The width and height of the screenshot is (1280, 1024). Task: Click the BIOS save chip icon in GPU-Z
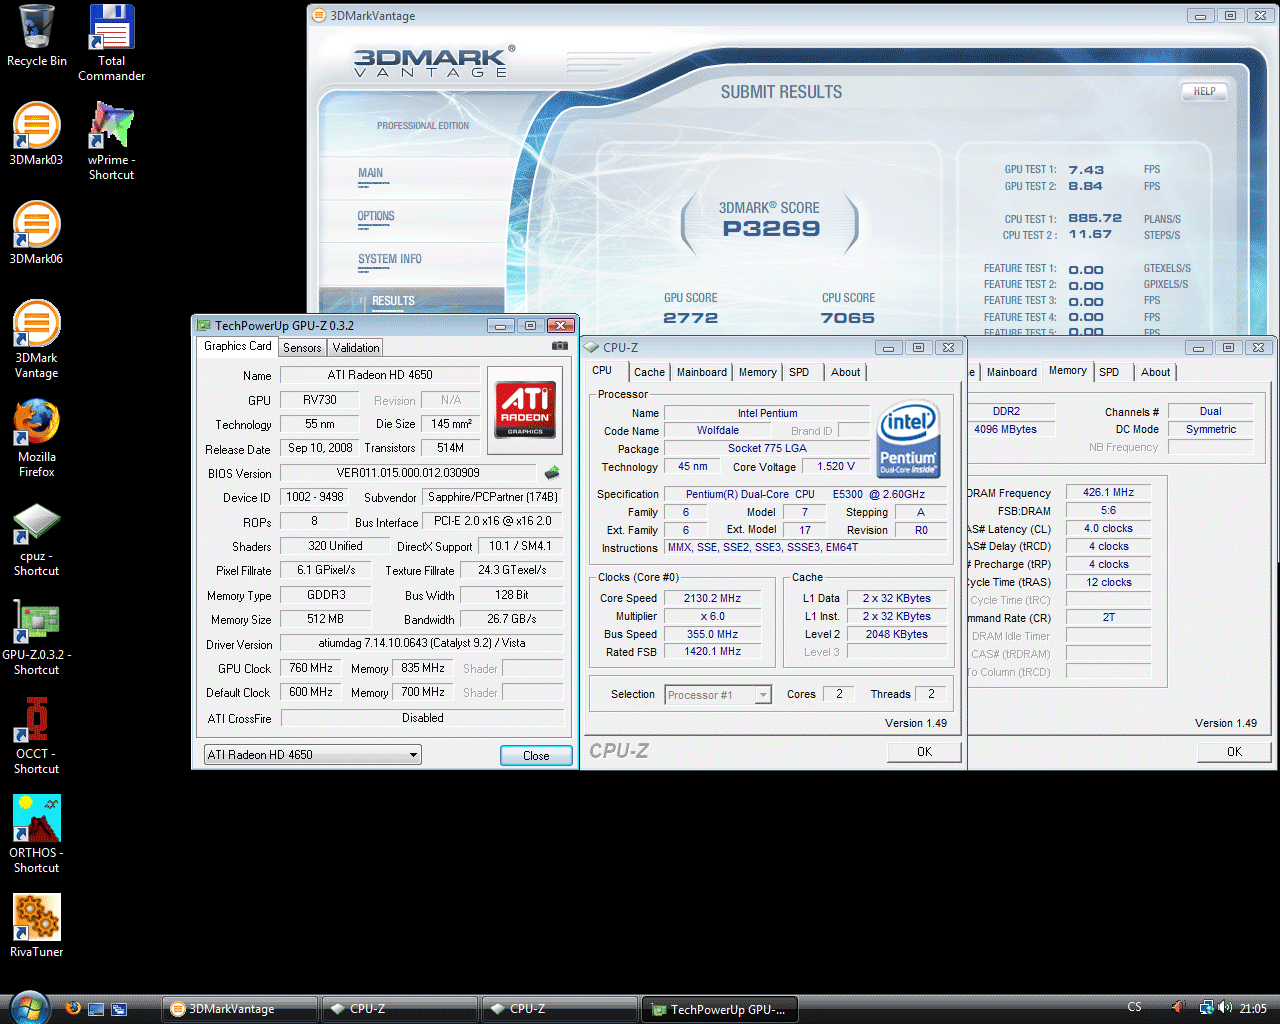coord(552,473)
